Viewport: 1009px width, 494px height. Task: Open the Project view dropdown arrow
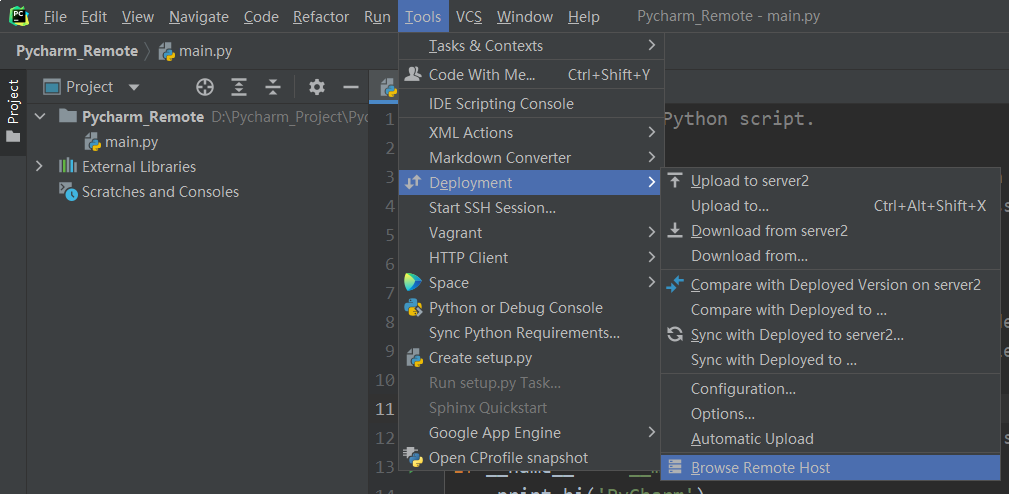(134, 87)
